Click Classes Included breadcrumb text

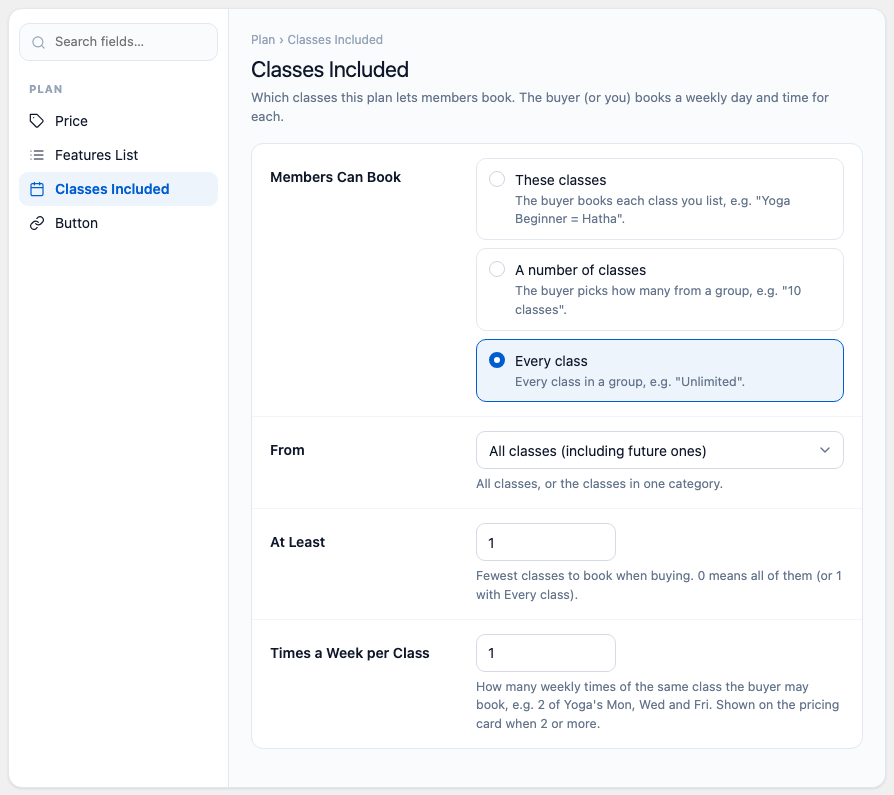tap(335, 40)
